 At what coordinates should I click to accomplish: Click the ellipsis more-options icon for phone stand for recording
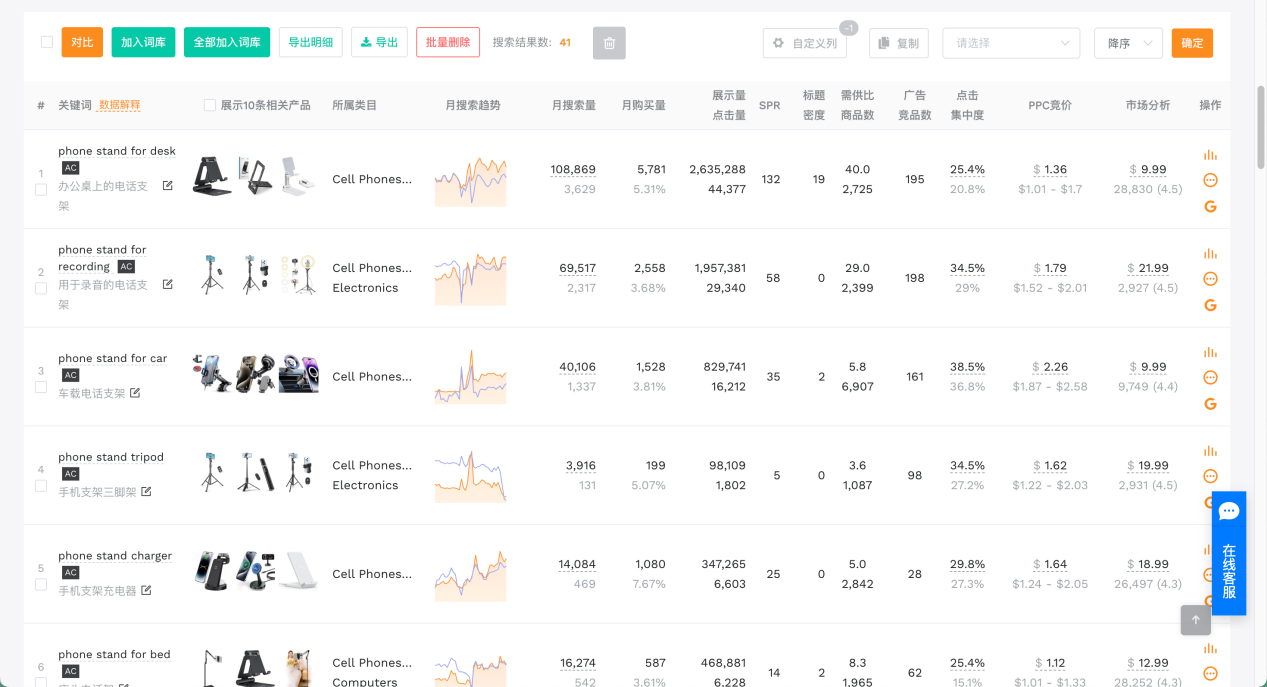click(x=1210, y=278)
